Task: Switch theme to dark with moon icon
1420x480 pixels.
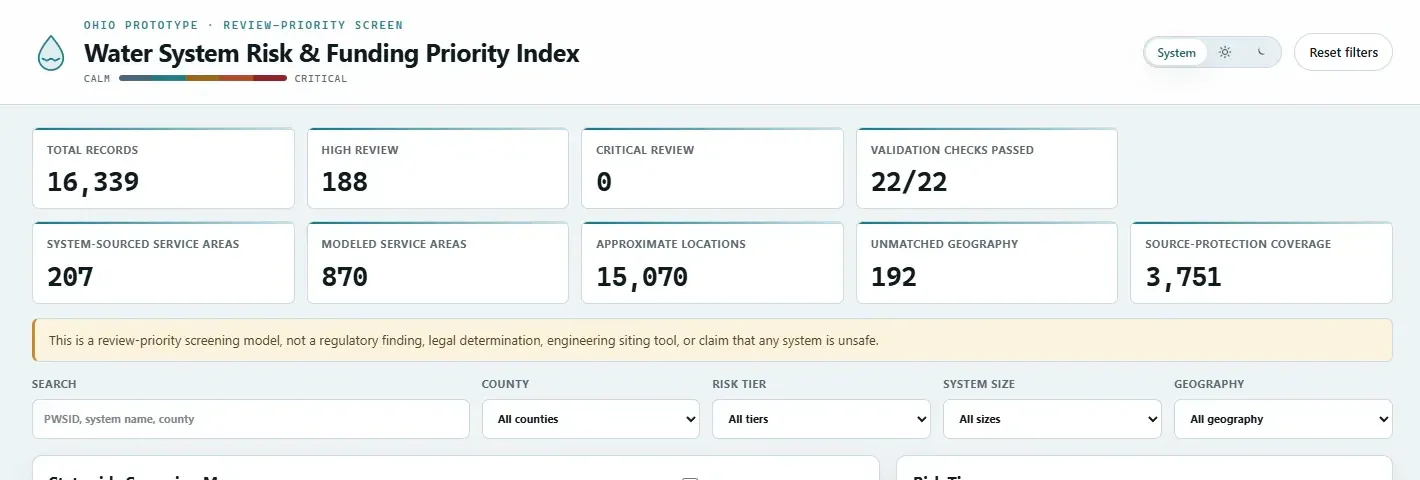Action: (x=1261, y=53)
